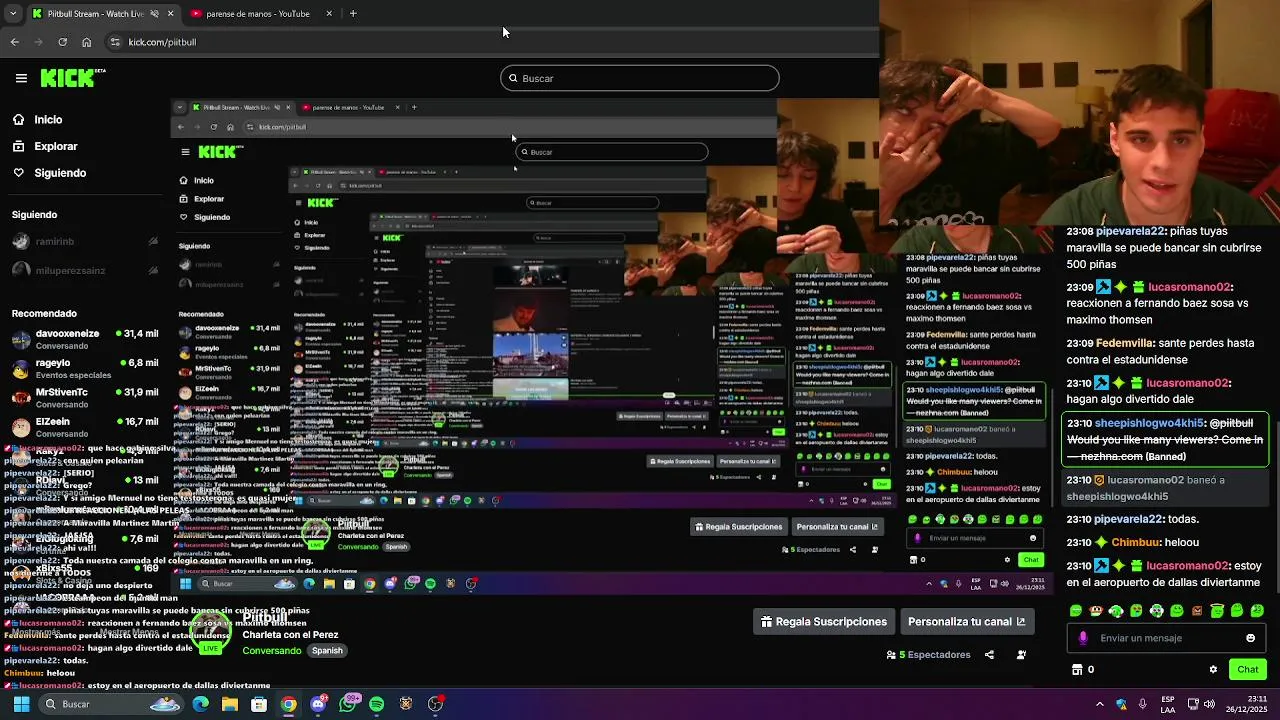
Task: Expand the hidden icons chevron in bottom system tray
Action: (1100, 704)
